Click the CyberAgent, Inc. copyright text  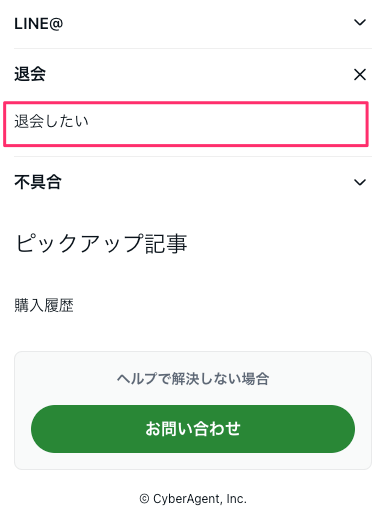point(200,499)
